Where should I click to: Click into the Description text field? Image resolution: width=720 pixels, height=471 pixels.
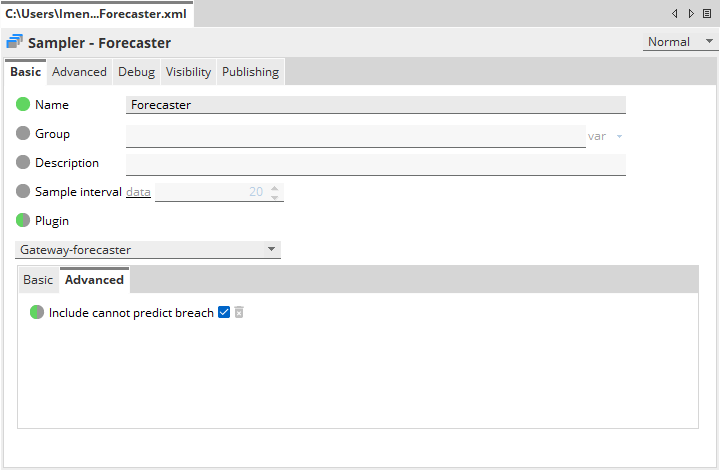coord(375,163)
